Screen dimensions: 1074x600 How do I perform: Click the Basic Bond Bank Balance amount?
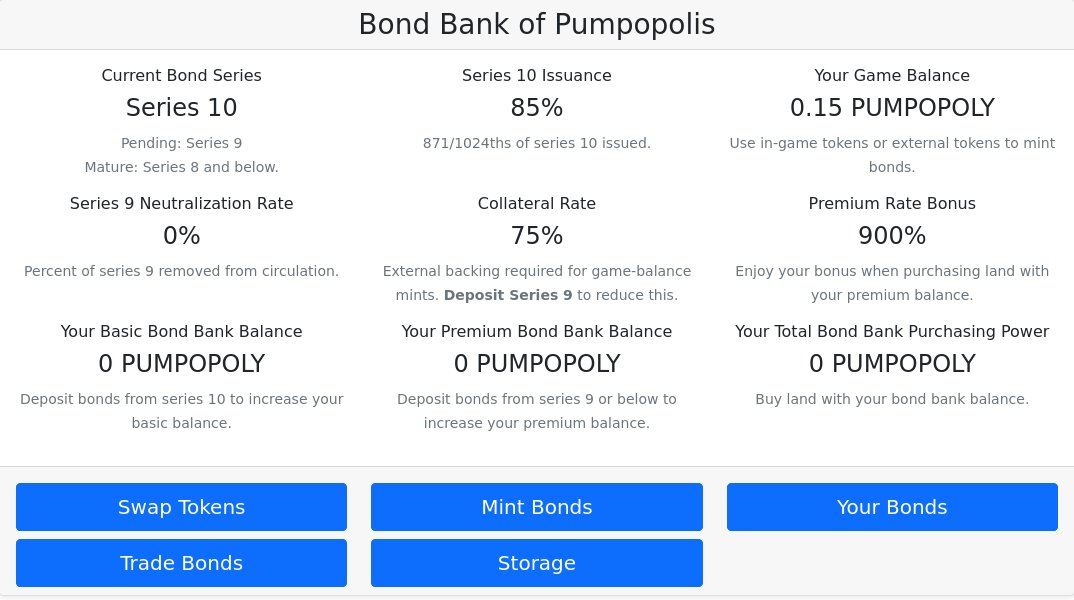182,364
